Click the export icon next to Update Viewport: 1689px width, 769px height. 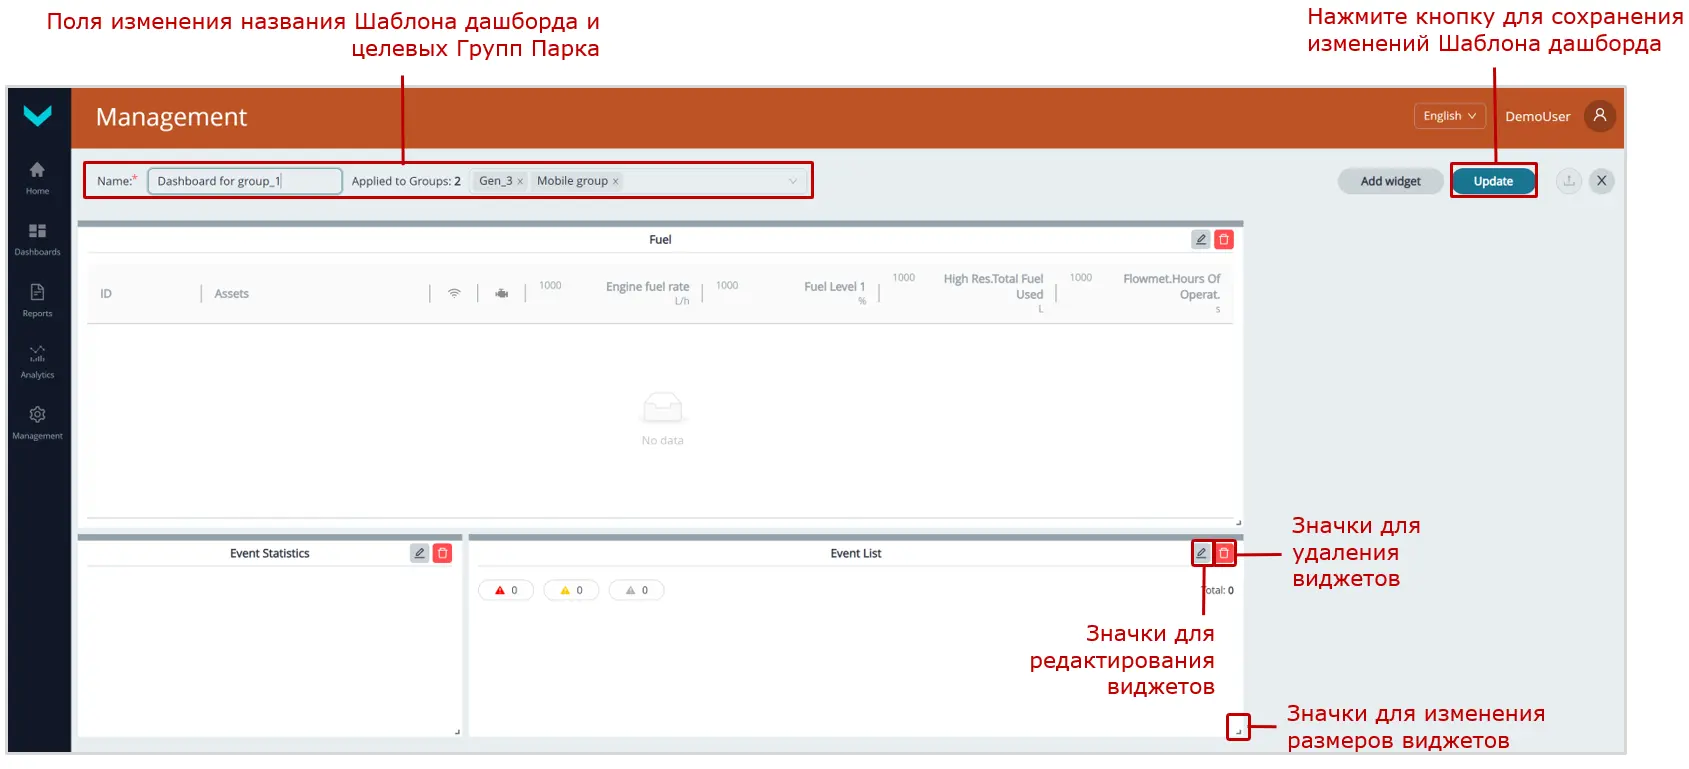(1569, 181)
